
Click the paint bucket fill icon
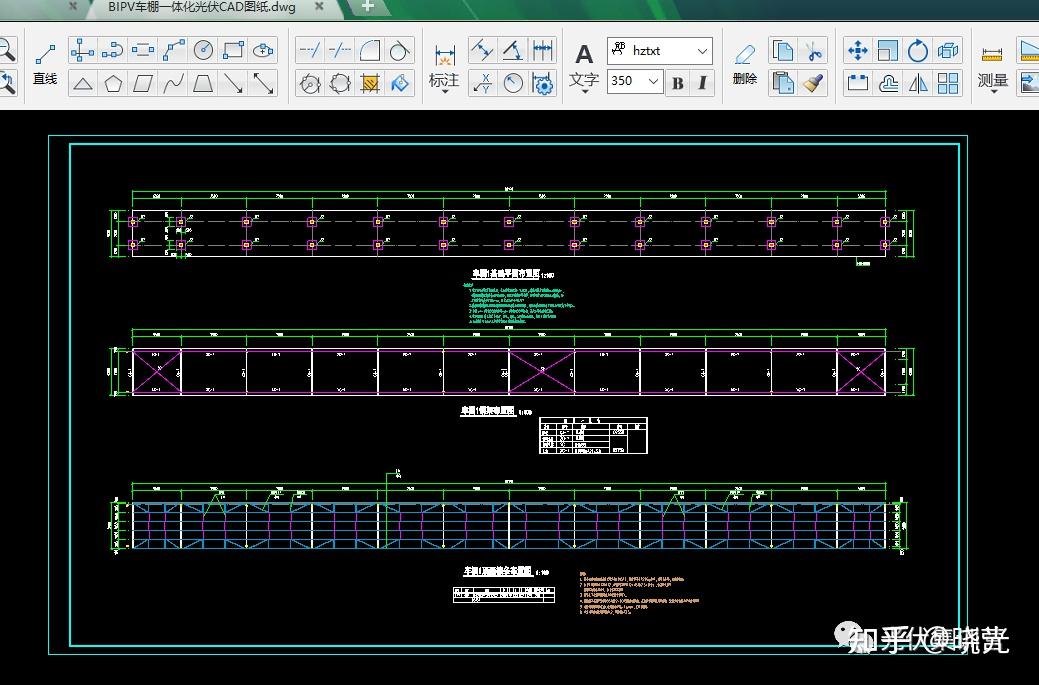tap(400, 83)
